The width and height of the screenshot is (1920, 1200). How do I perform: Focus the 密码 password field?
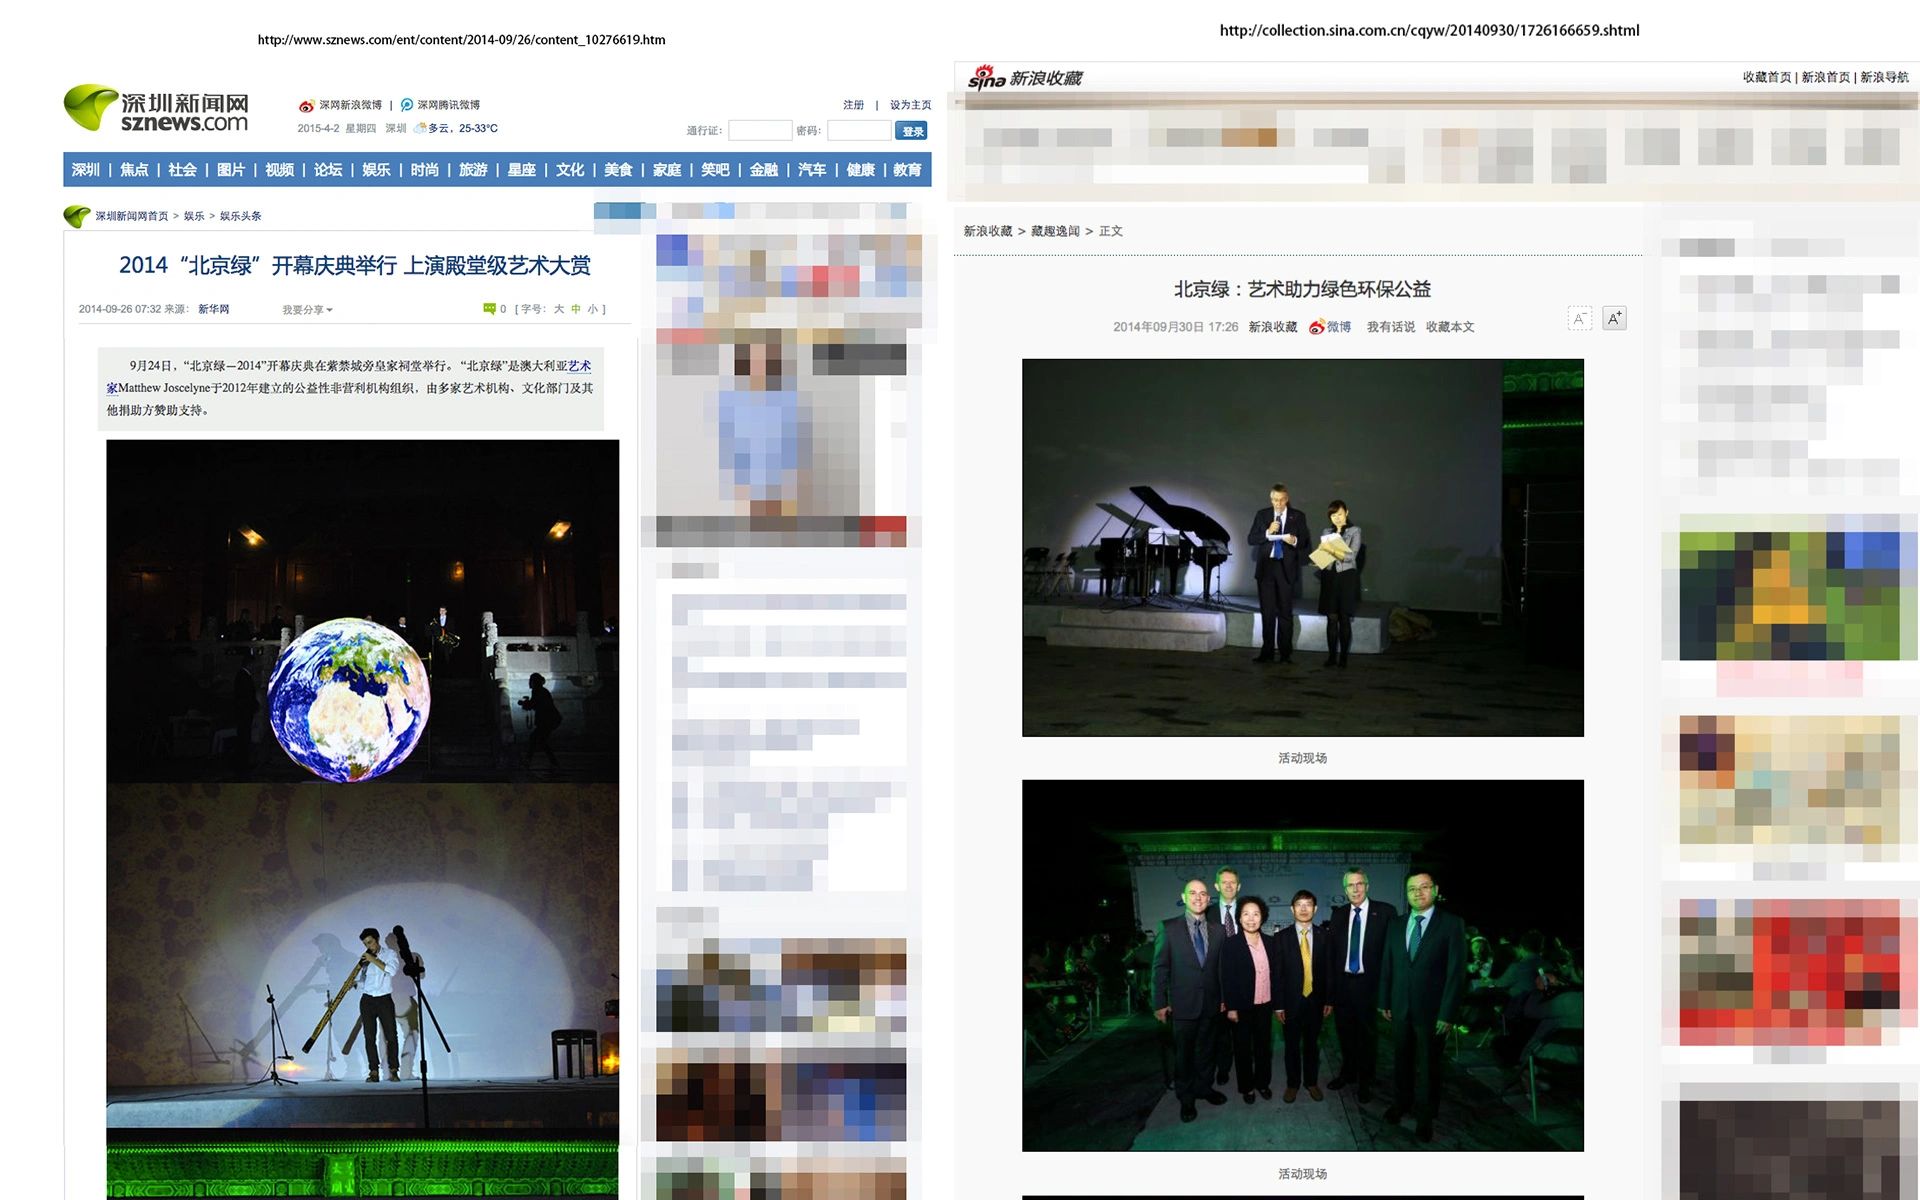(859, 130)
